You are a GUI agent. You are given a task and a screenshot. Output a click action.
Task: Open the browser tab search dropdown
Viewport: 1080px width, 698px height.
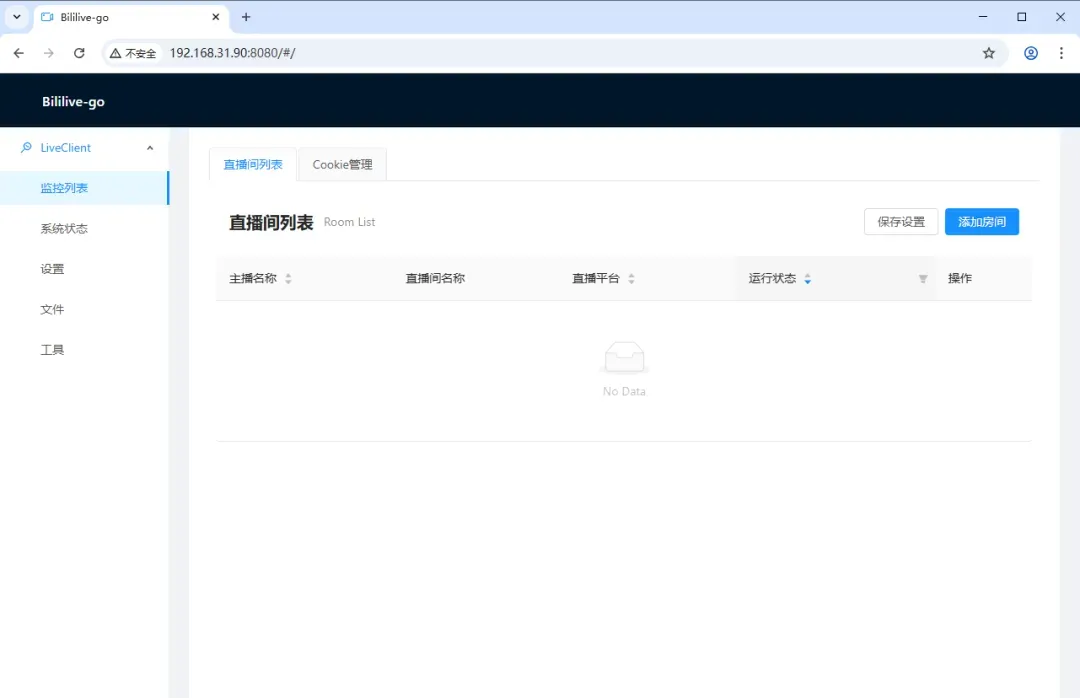[x=15, y=17]
